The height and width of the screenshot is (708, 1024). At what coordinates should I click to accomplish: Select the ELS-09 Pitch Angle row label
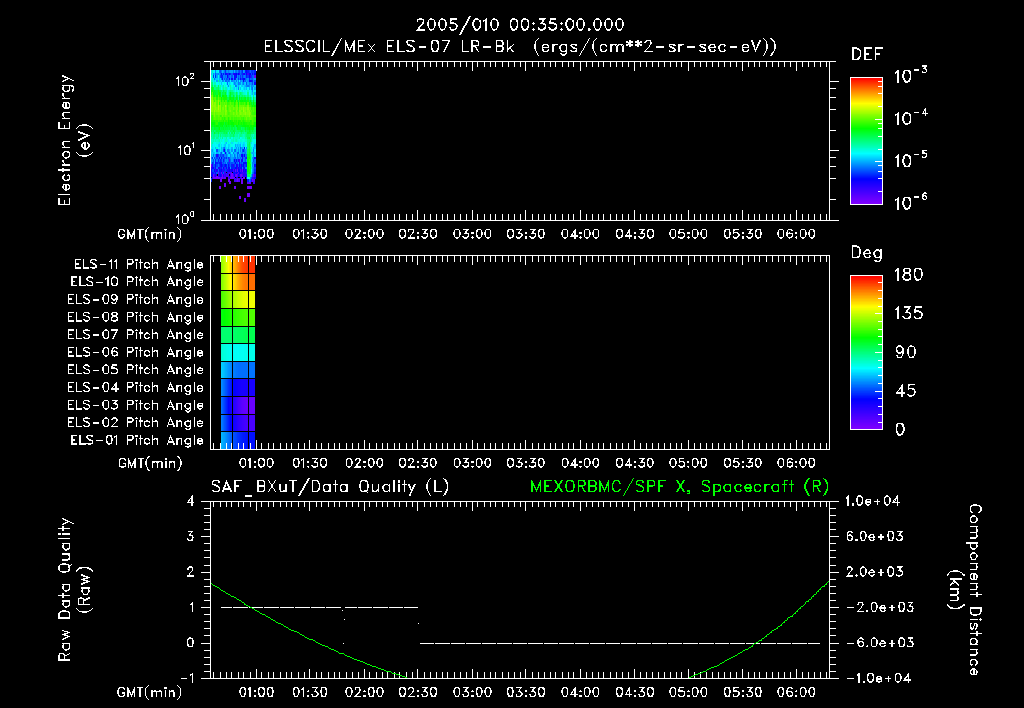pos(135,300)
